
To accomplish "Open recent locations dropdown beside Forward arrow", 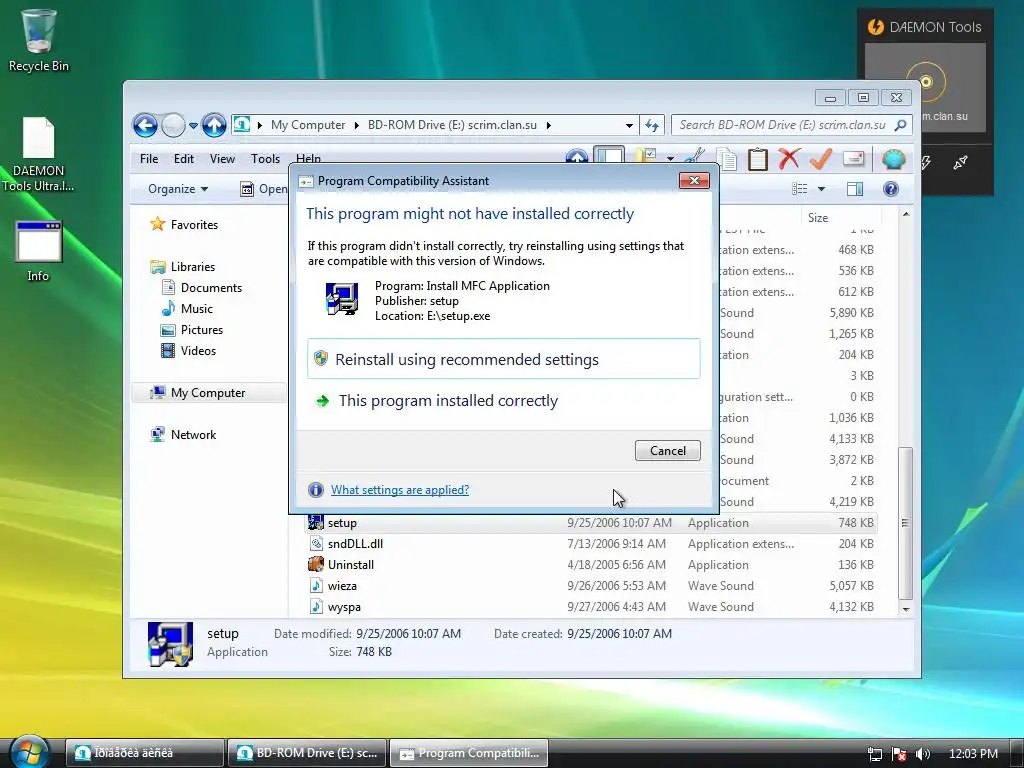I will pyautogui.click(x=193, y=125).
